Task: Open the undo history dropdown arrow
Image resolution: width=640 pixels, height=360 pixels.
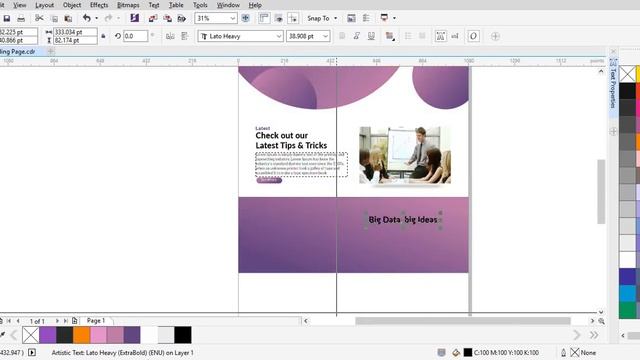Action: [x=96, y=18]
